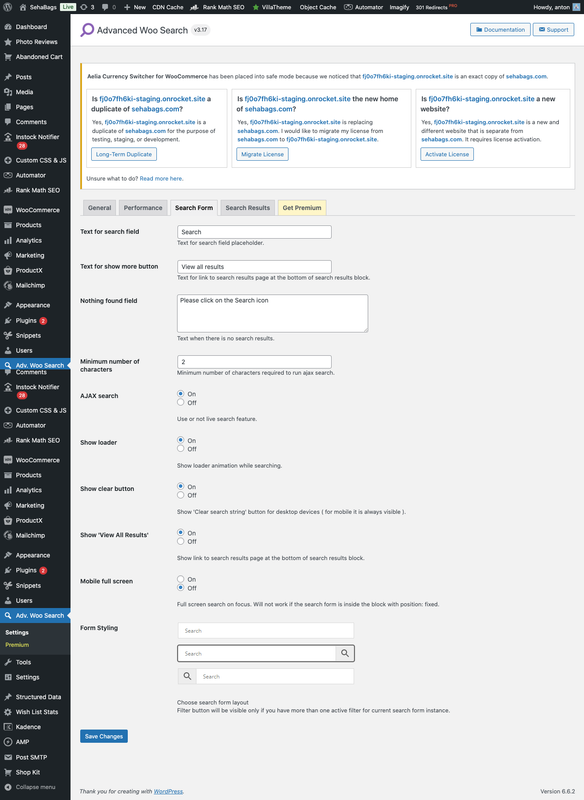Open the Search Results tab
The width and height of the screenshot is (584, 800).
click(247, 208)
